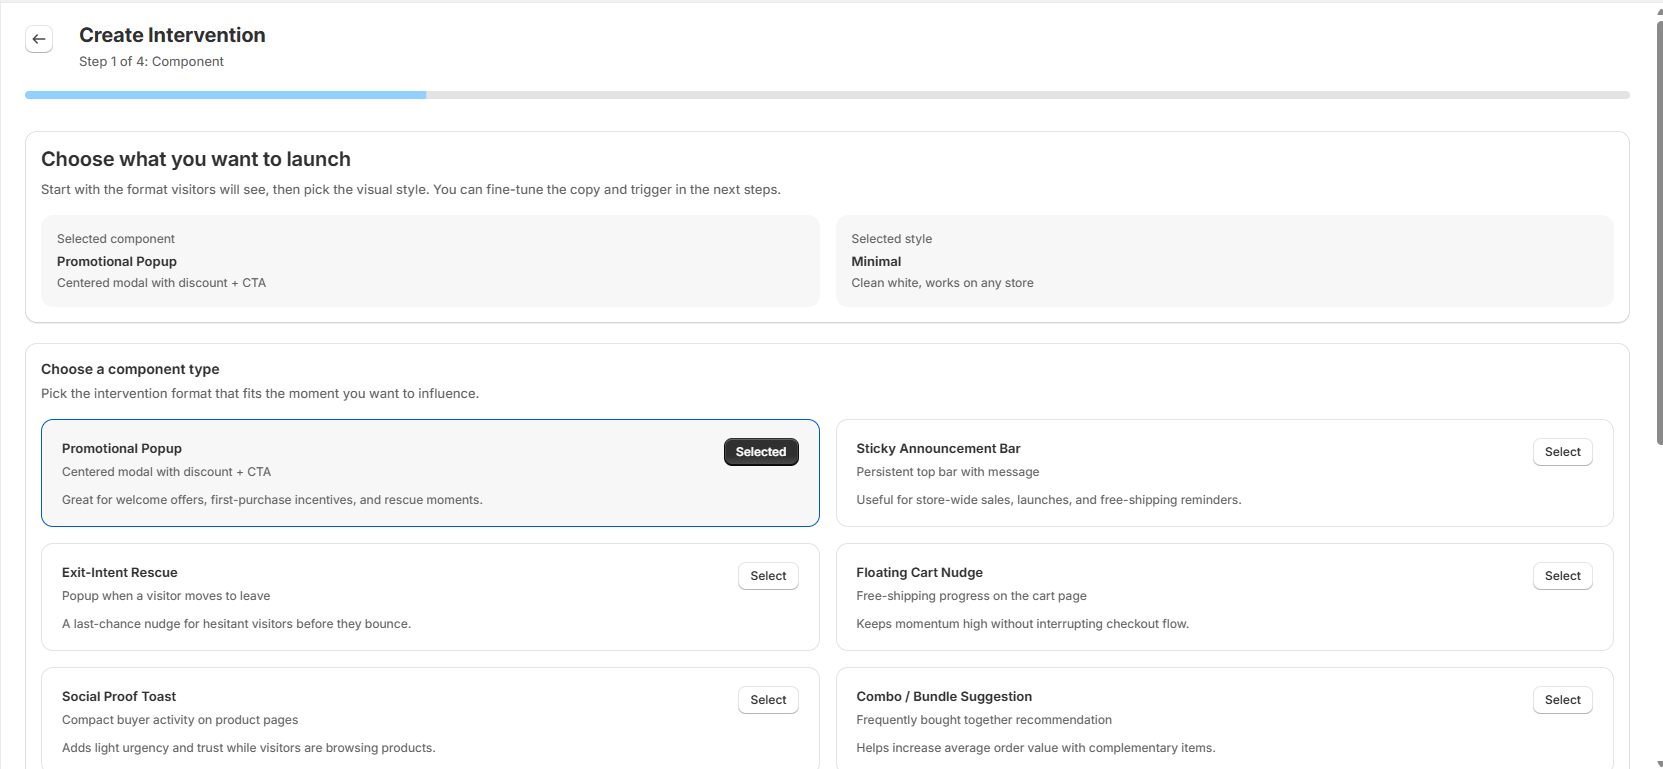
Task: Click the Selected style Minimal summary box
Action: [1224, 261]
